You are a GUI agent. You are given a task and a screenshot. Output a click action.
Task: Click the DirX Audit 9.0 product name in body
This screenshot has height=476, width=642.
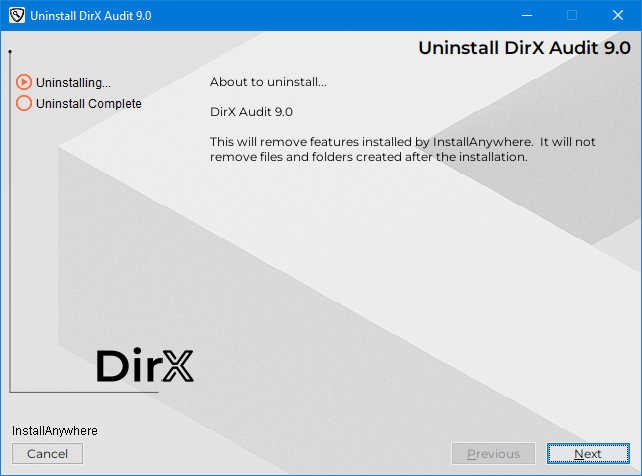251,112
